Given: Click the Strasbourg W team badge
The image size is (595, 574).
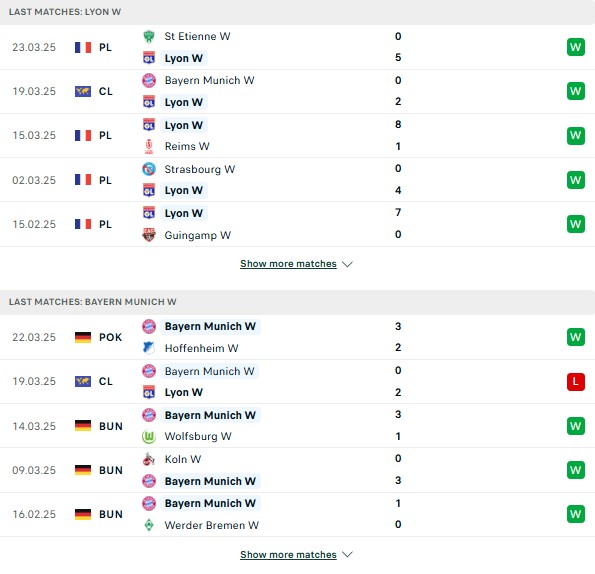Looking at the screenshot, I should point(149,169).
